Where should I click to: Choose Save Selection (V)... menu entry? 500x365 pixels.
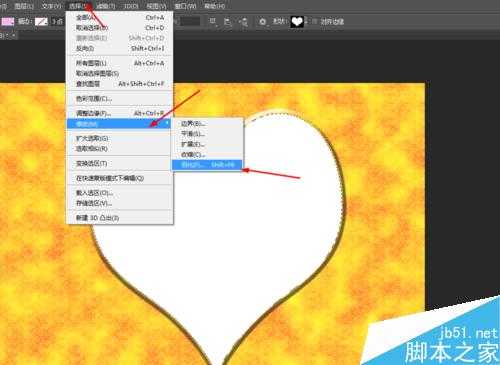[x=120, y=203]
